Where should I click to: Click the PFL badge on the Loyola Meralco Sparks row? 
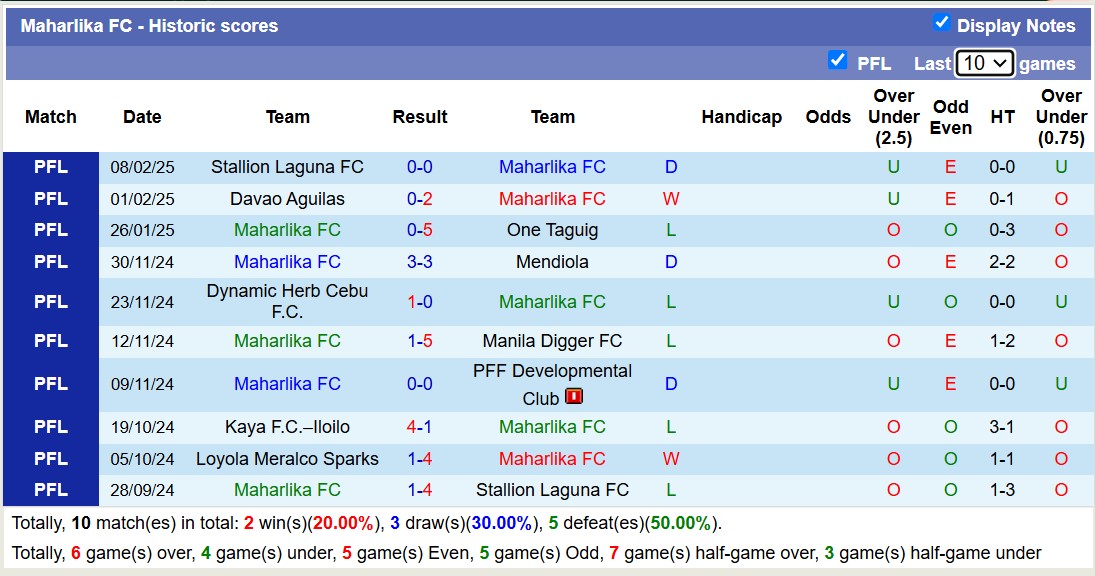(50, 459)
